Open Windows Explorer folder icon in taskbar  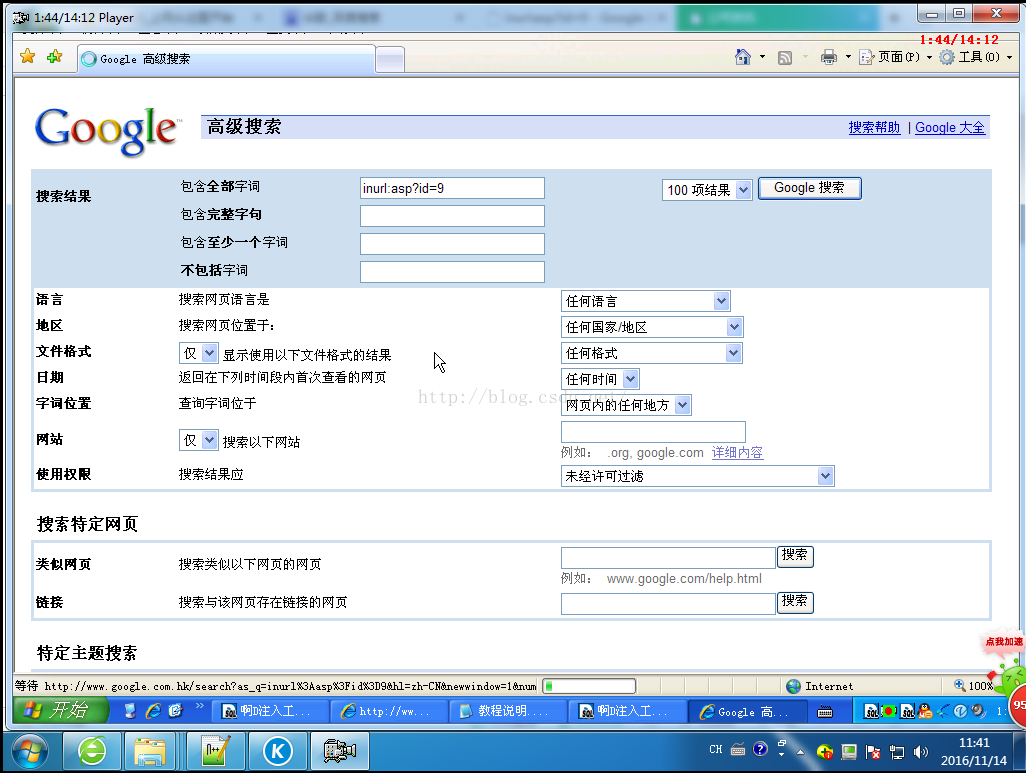coord(150,750)
